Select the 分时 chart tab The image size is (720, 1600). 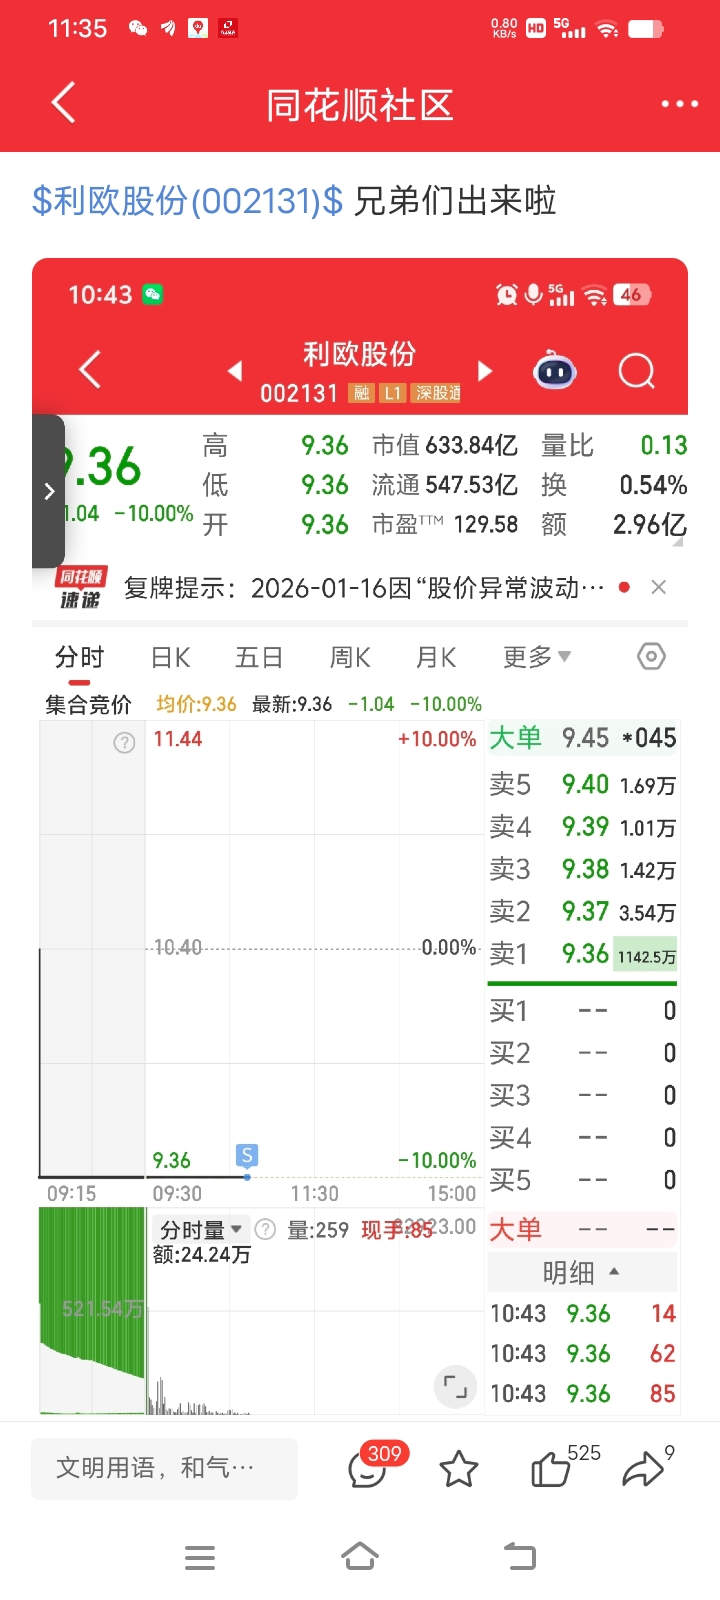coord(80,657)
